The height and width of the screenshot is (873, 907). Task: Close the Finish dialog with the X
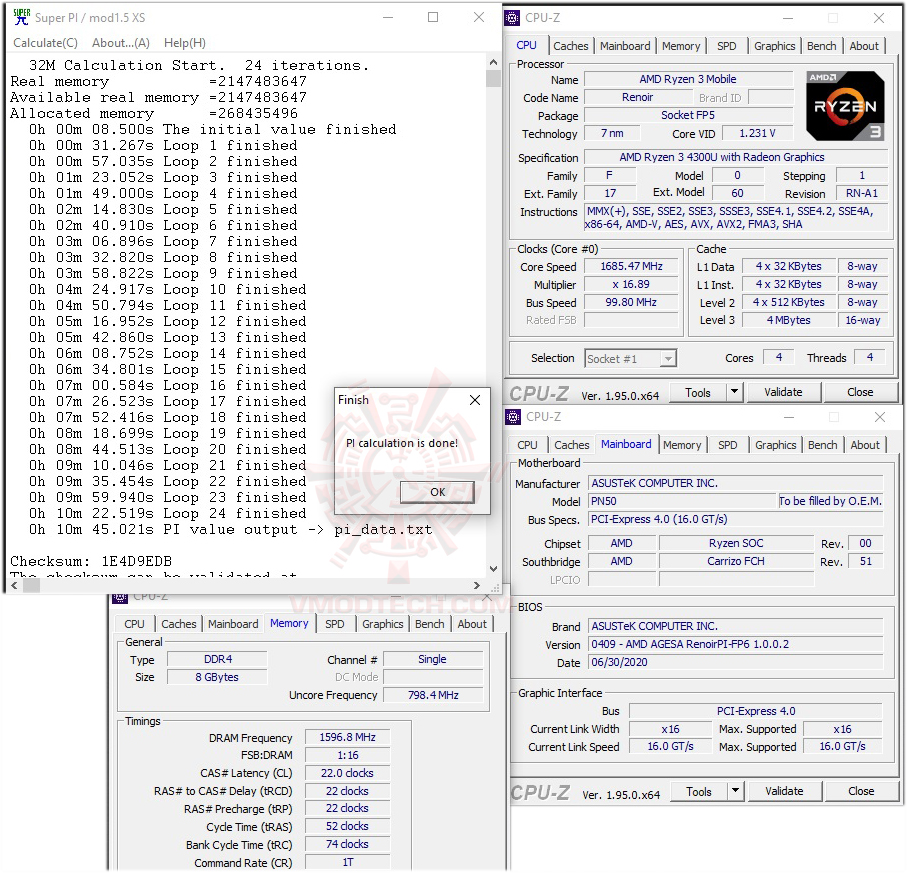click(475, 400)
